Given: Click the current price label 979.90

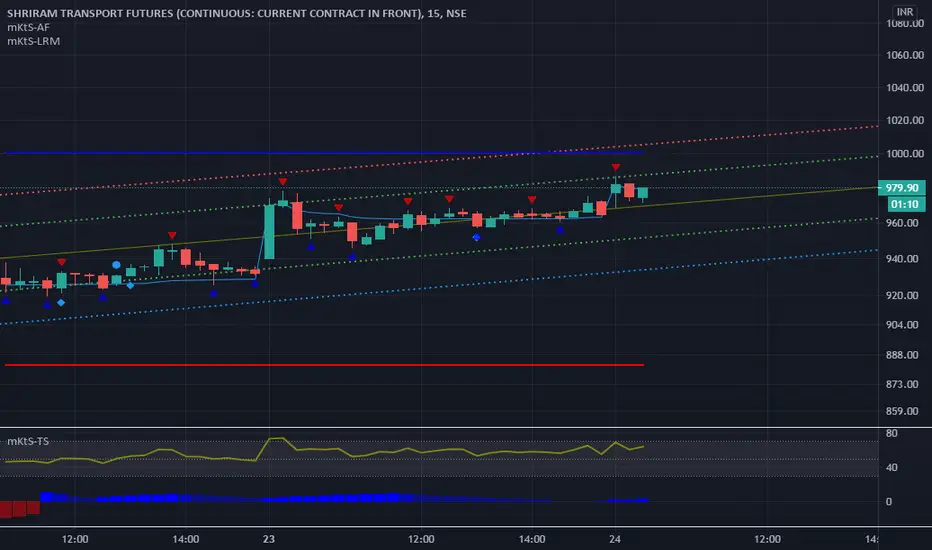Looking at the screenshot, I should (902, 188).
